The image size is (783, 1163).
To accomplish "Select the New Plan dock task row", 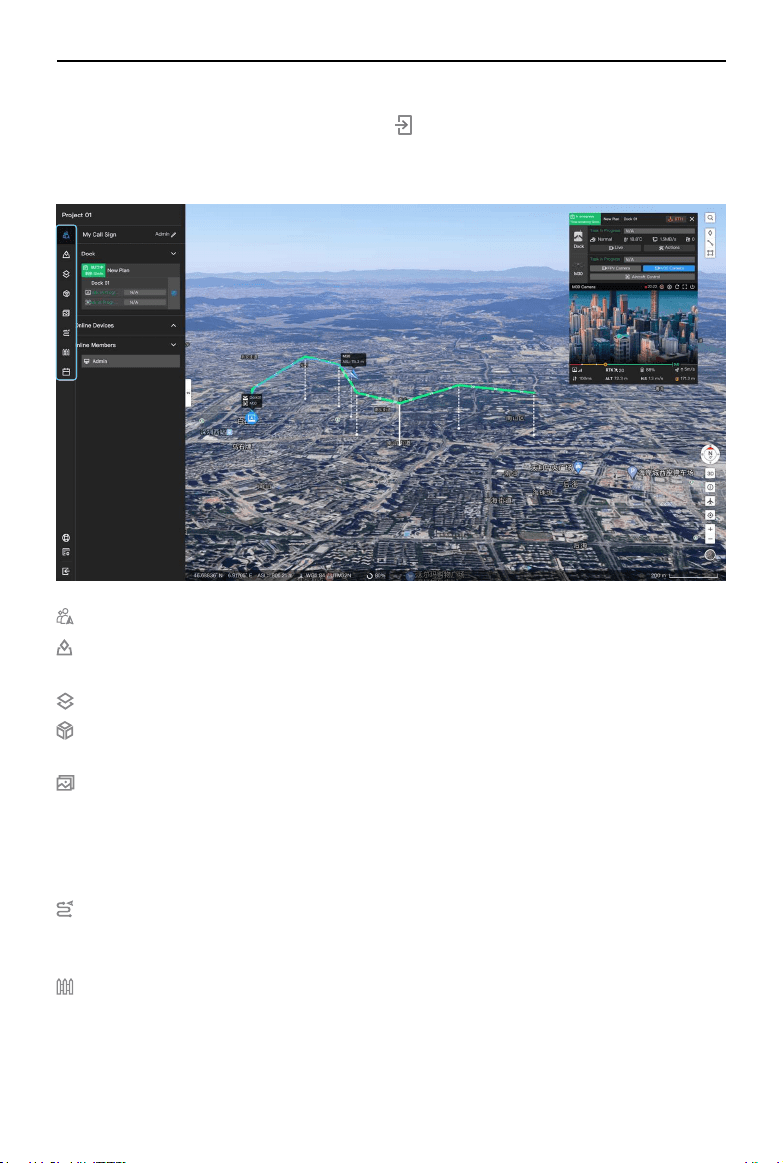I will (130, 271).
